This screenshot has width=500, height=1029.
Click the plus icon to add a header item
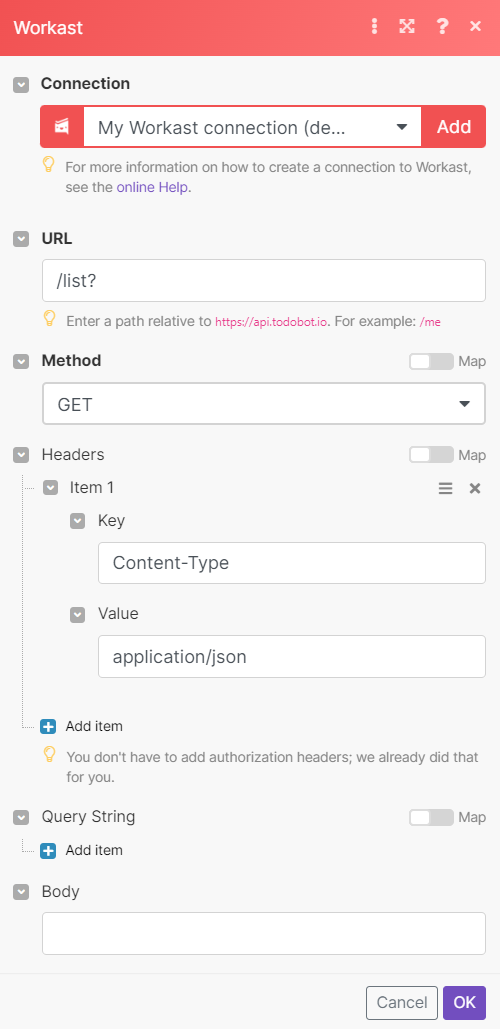coord(48,726)
